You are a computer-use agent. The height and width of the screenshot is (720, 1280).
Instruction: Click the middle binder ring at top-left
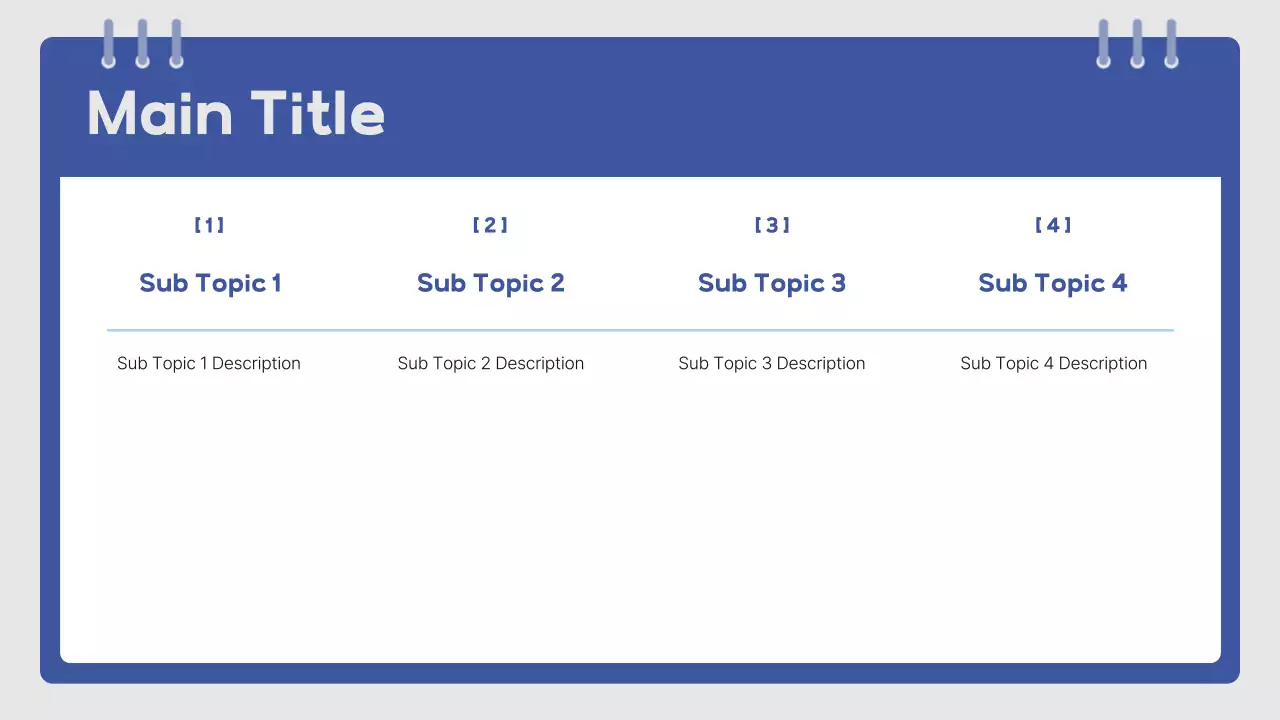tap(142, 43)
